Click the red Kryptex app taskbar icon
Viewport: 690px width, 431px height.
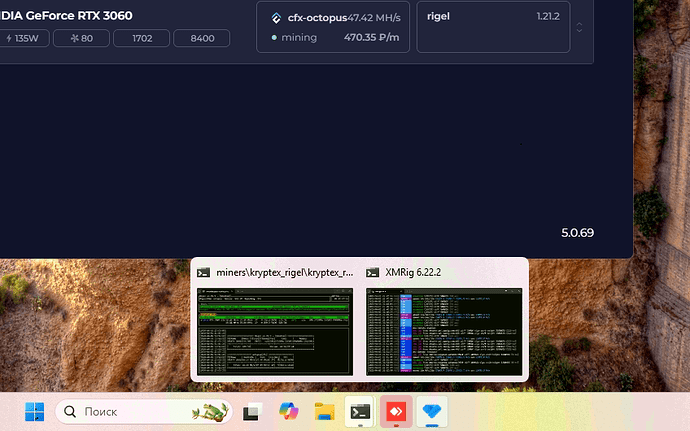click(396, 411)
